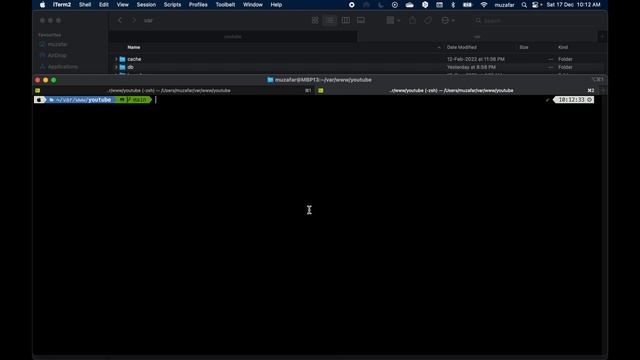Sort Finder list by Size column
Screen dimensions: 640x360
tap(524, 47)
